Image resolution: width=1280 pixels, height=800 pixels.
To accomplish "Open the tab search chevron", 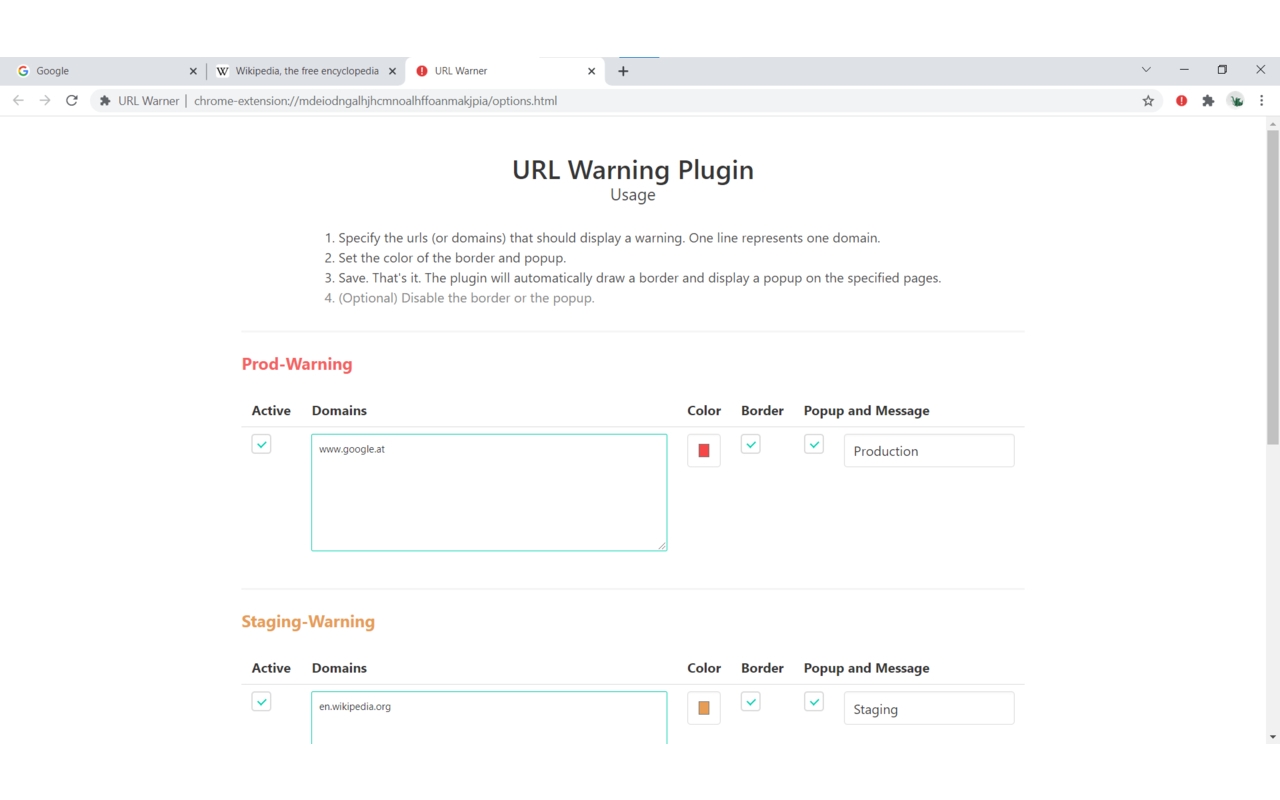I will 1146,70.
